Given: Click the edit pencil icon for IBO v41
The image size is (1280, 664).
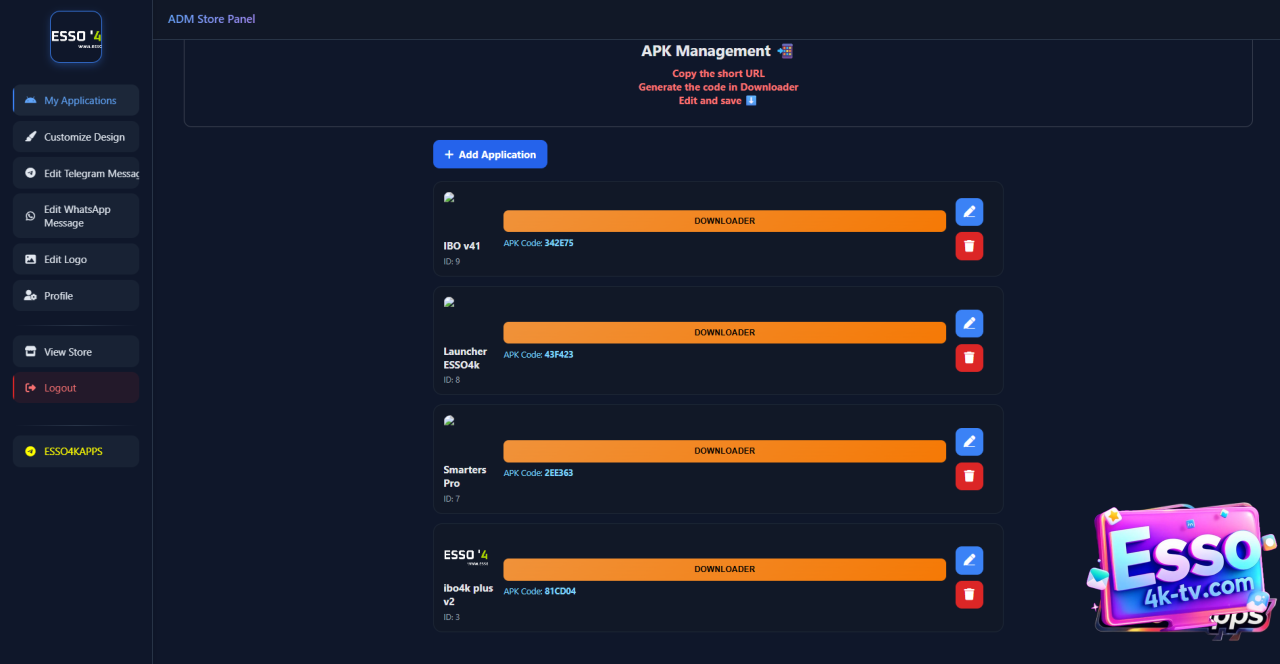Looking at the screenshot, I should coord(969,212).
